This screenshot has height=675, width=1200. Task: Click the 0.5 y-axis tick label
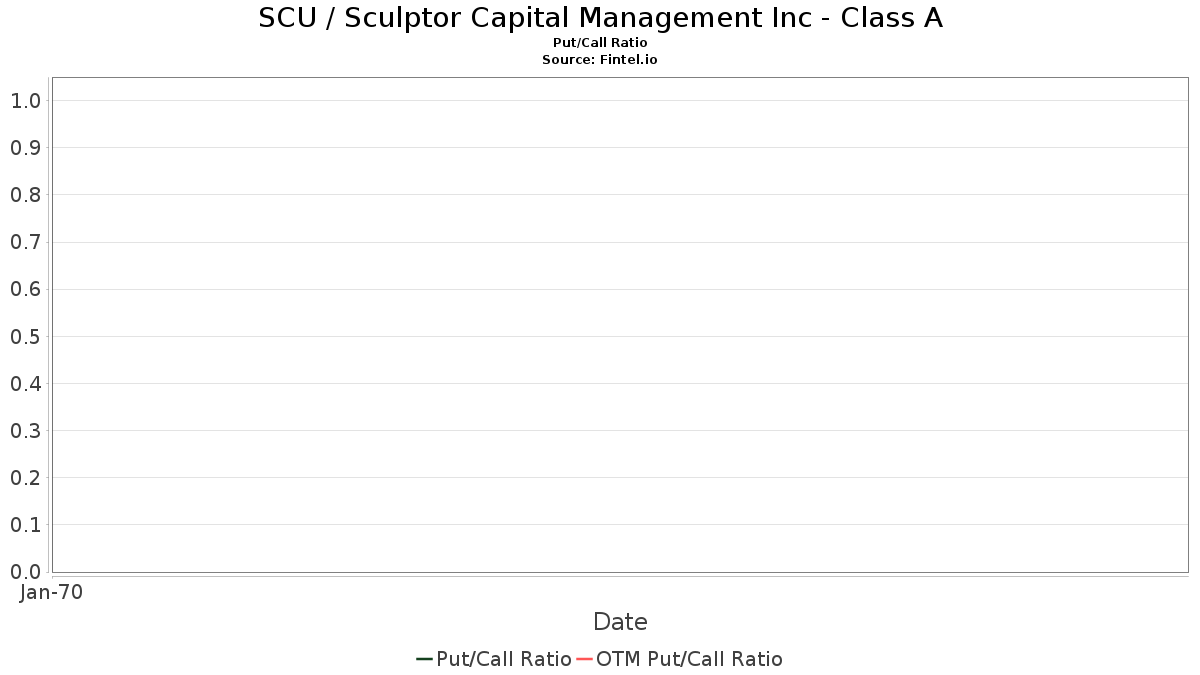tap(26, 336)
